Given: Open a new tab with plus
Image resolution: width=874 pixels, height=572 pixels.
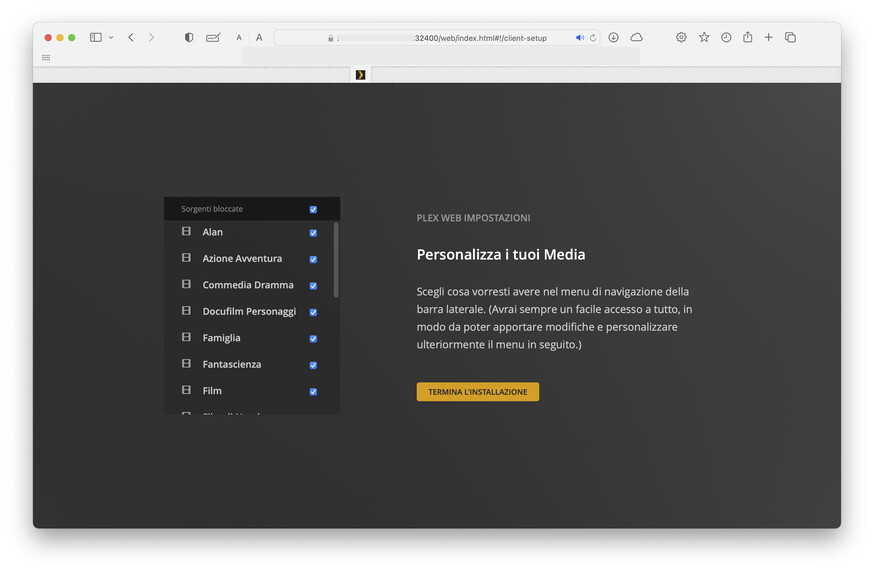Looking at the screenshot, I should [x=769, y=37].
